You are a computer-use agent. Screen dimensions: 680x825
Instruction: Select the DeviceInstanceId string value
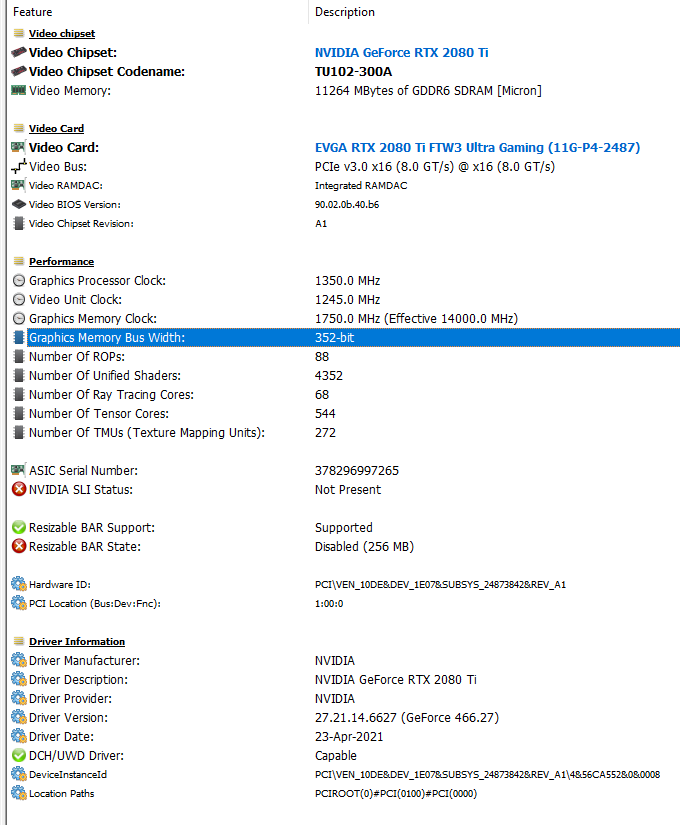pyautogui.click(x=487, y=774)
